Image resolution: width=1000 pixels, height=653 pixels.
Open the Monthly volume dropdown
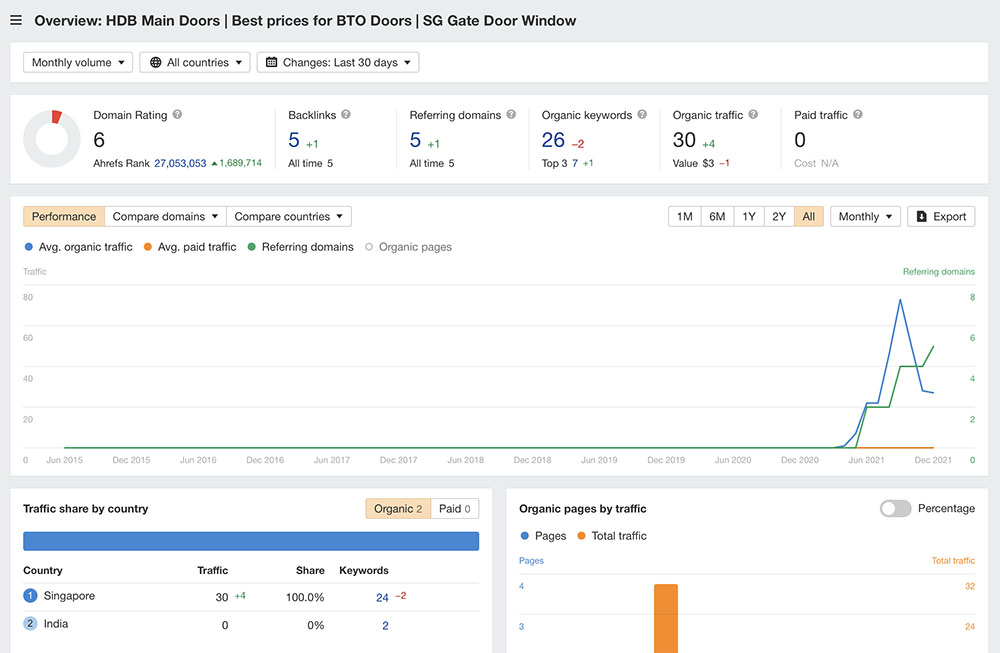[78, 62]
